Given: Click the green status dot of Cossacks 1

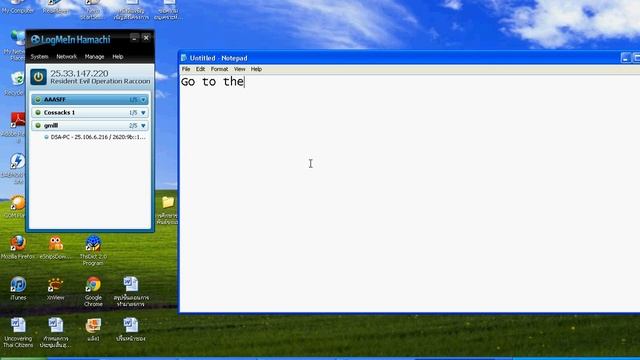Looking at the screenshot, I should coord(38,113).
